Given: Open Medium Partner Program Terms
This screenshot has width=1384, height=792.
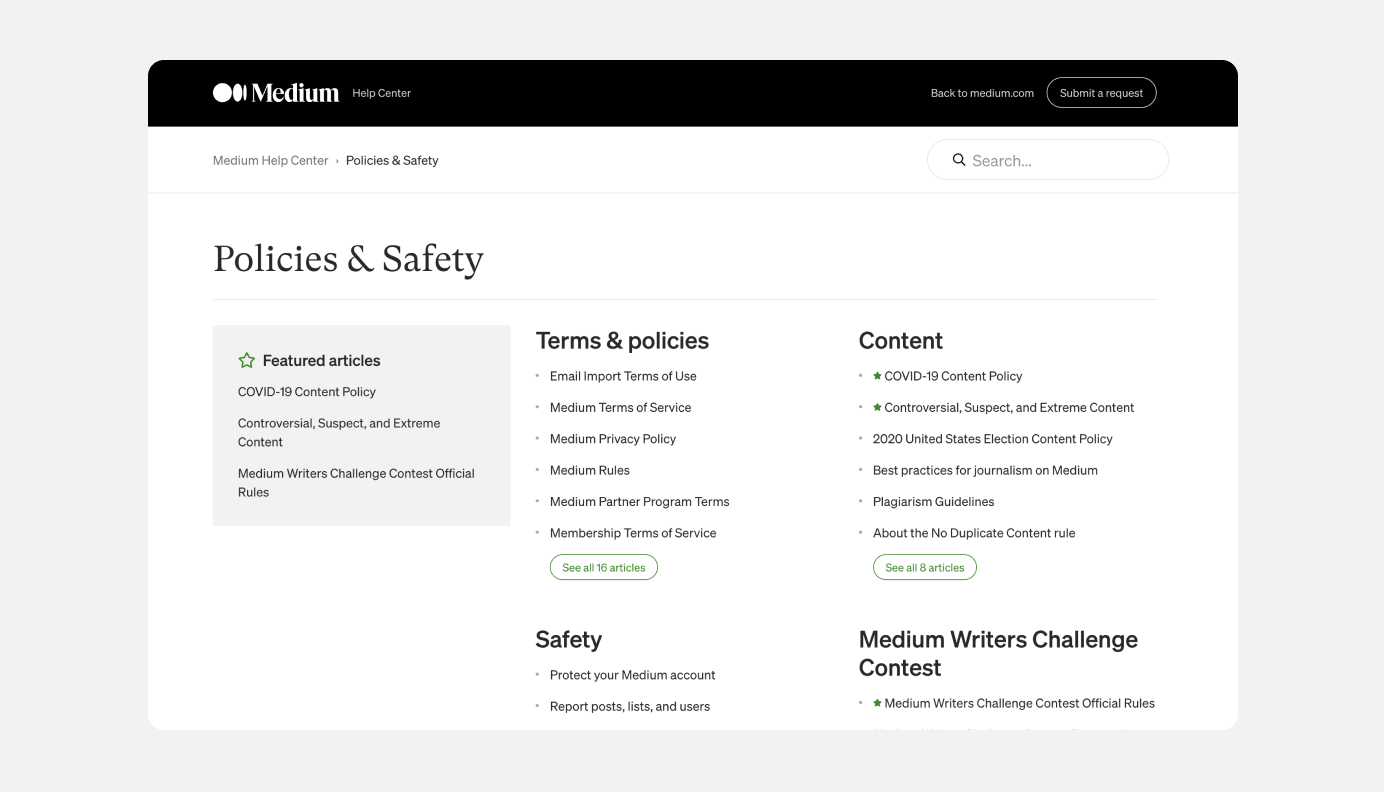Looking at the screenshot, I should [x=640, y=502].
